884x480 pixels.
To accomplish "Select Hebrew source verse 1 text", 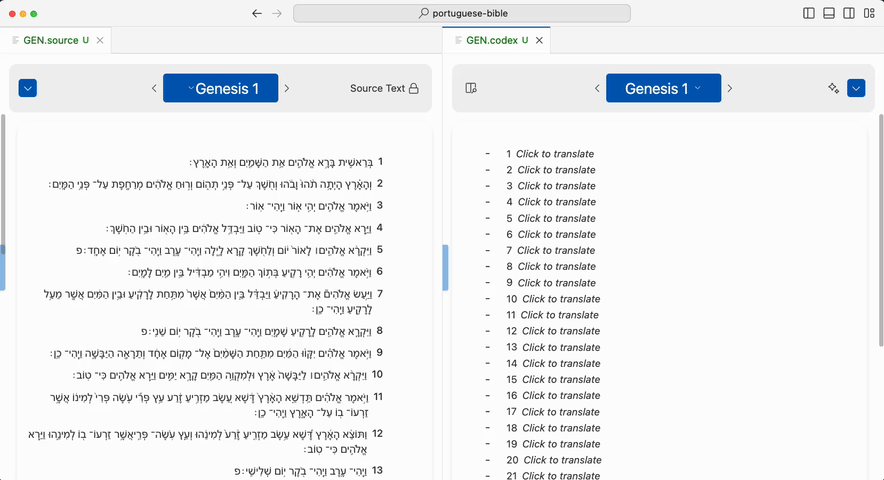I will click(281, 162).
